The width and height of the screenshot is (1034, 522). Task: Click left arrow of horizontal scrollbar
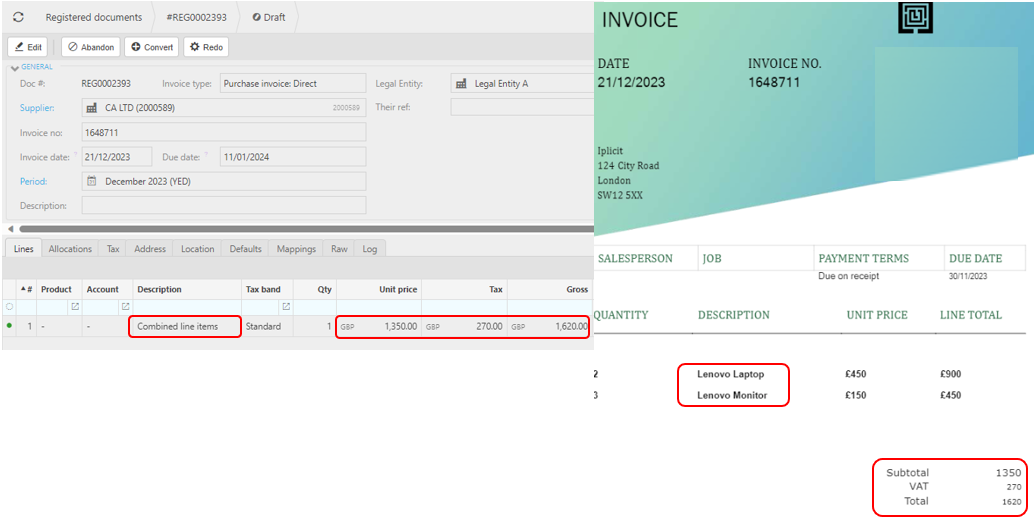(x=11, y=228)
